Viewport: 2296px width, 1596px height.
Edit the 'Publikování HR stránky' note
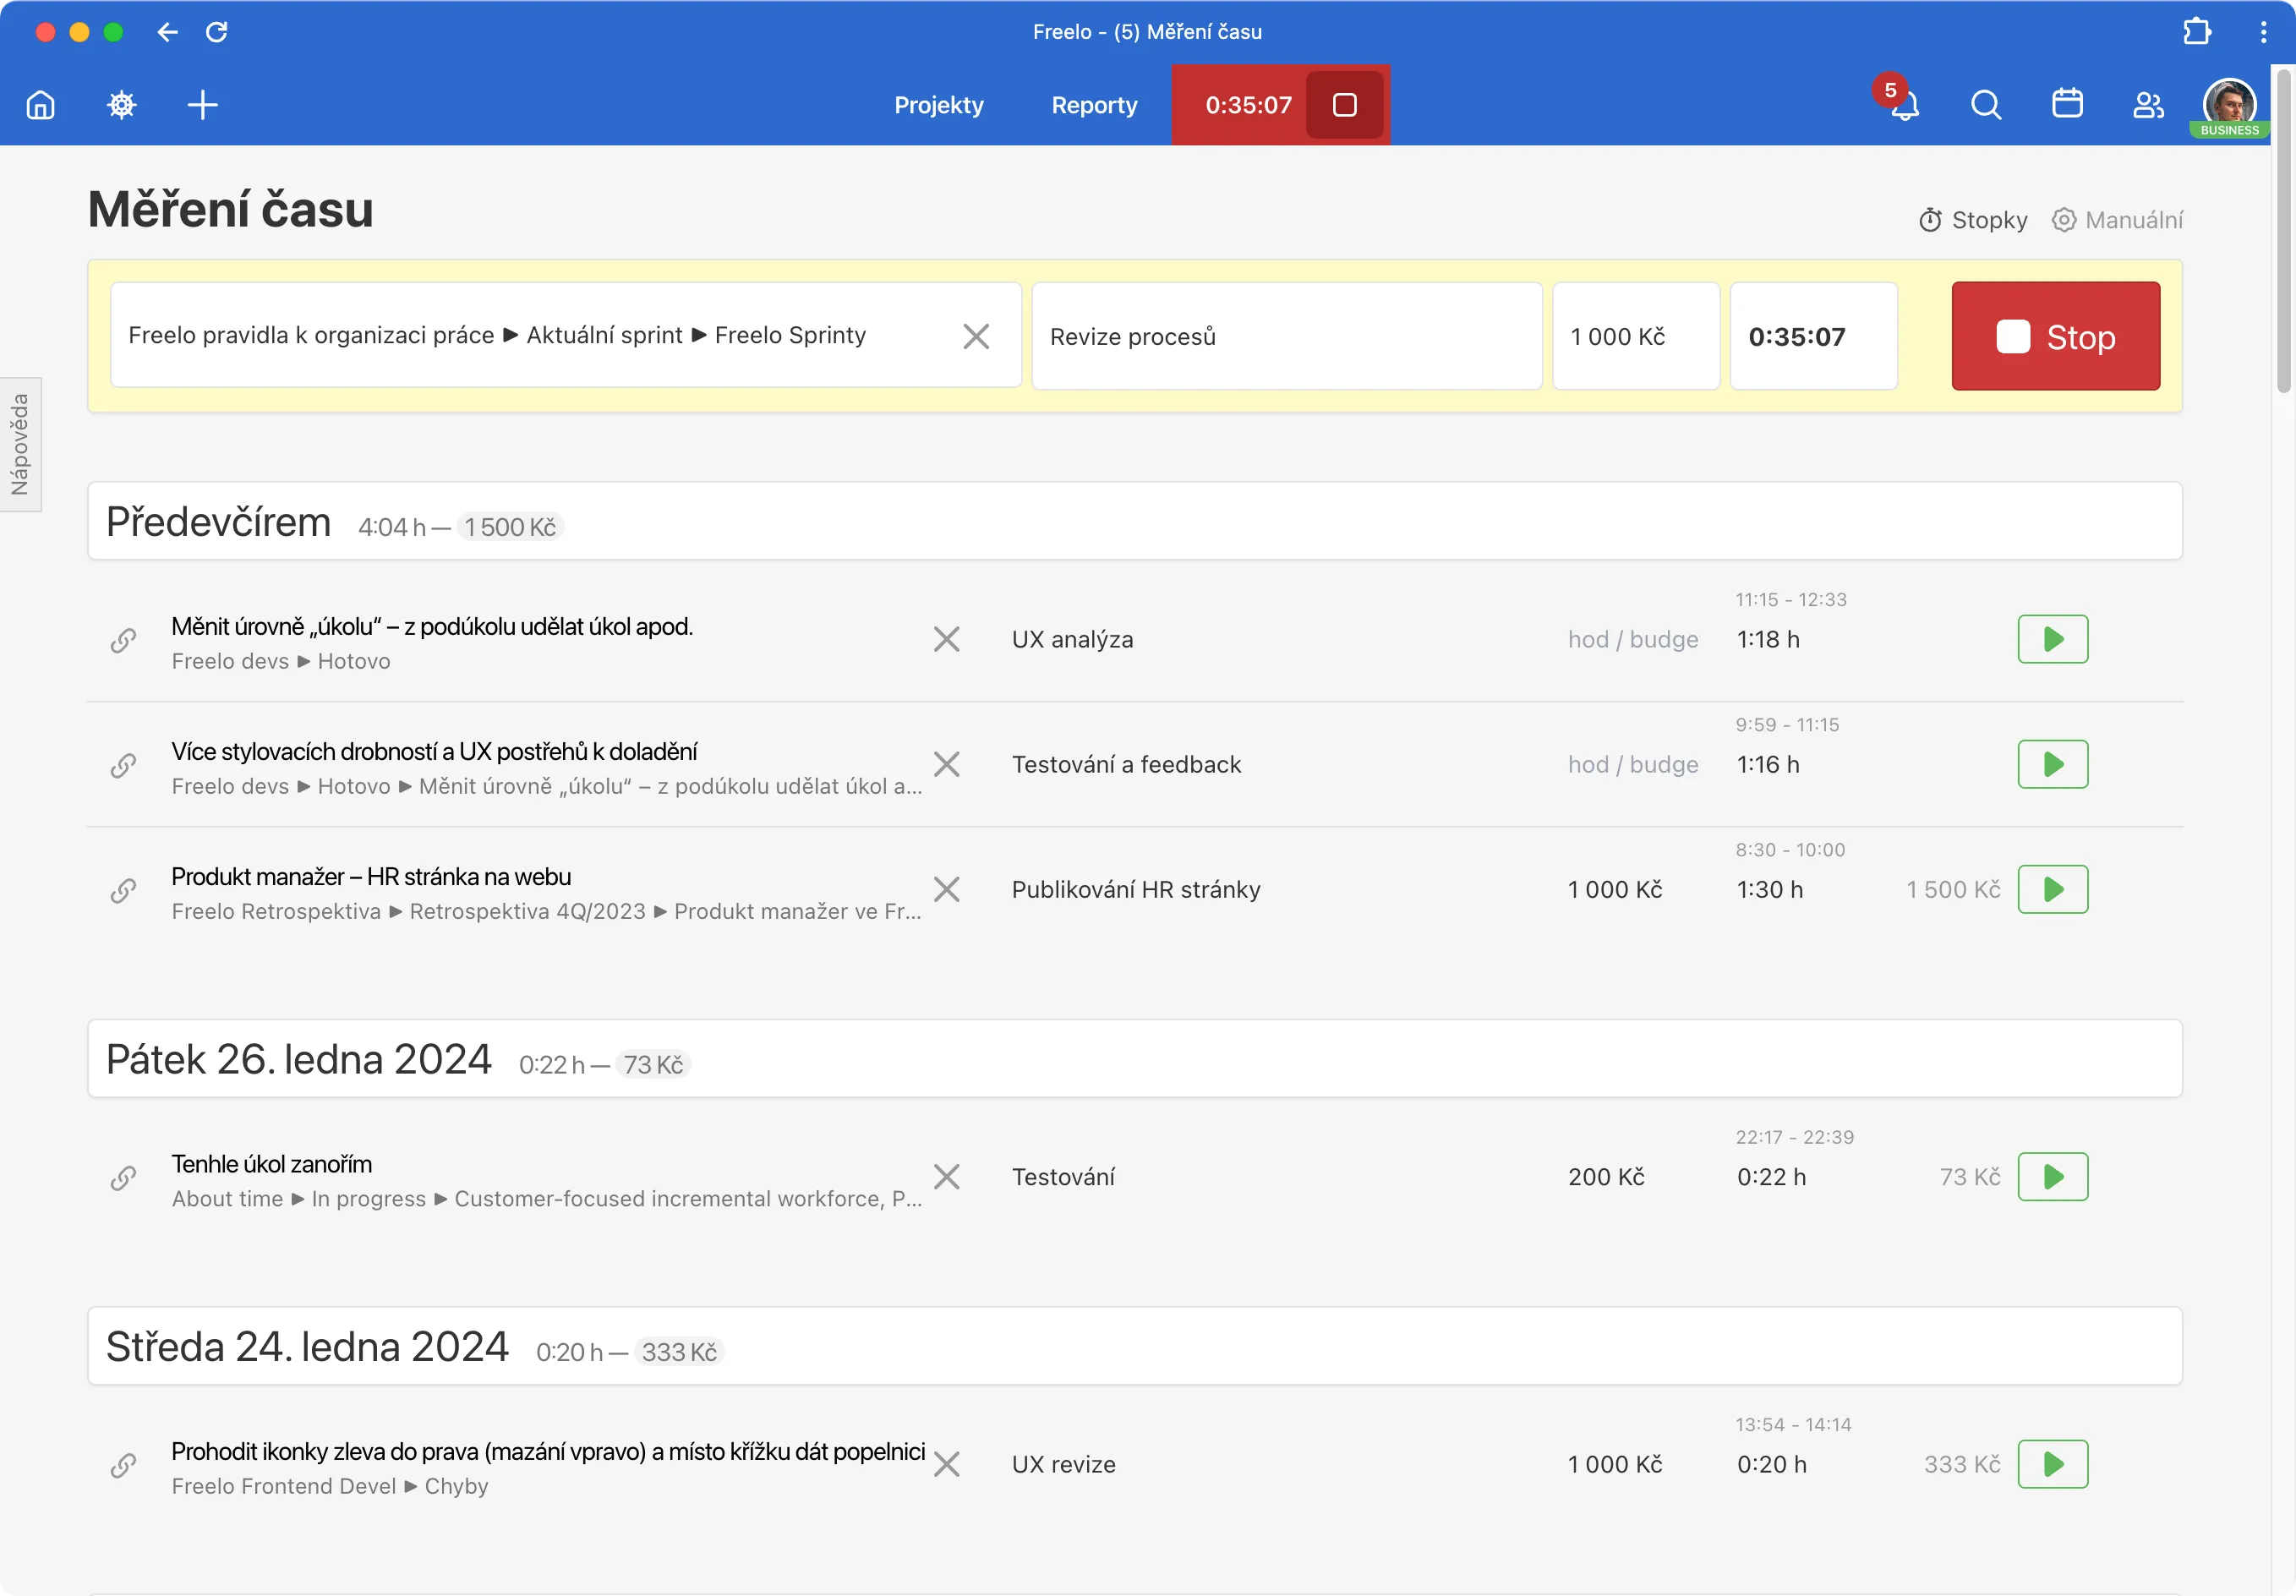coord(1136,890)
